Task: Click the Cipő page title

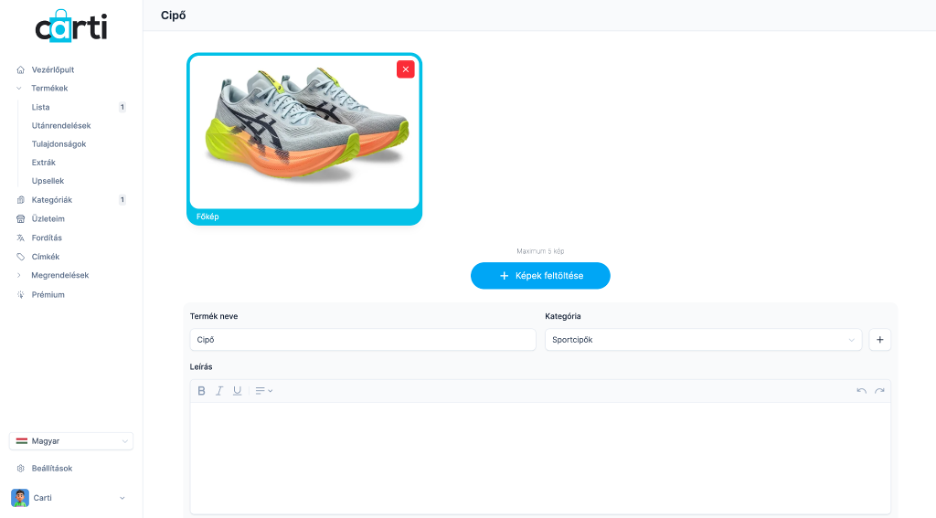Action: click(x=173, y=16)
